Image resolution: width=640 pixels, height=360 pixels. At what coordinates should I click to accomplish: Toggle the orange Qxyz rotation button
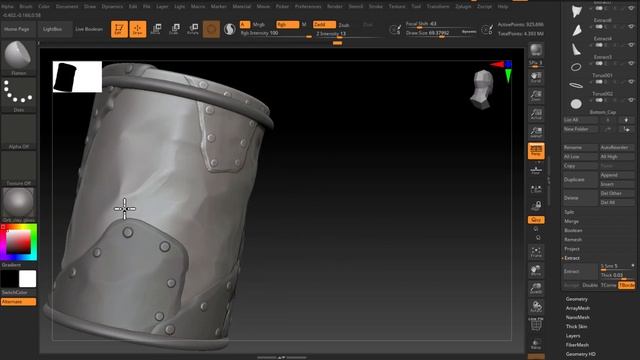(x=536, y=220)
